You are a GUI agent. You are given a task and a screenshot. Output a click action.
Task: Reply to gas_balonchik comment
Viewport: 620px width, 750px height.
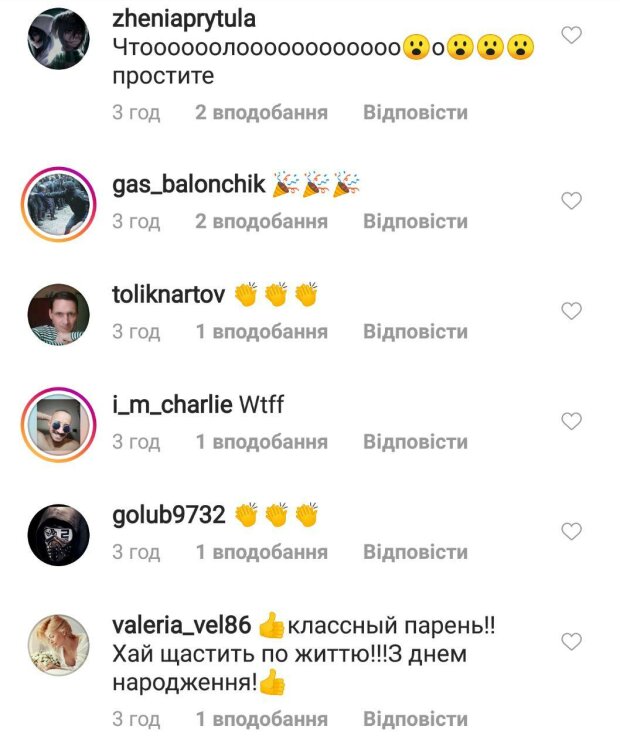(415, 221)
